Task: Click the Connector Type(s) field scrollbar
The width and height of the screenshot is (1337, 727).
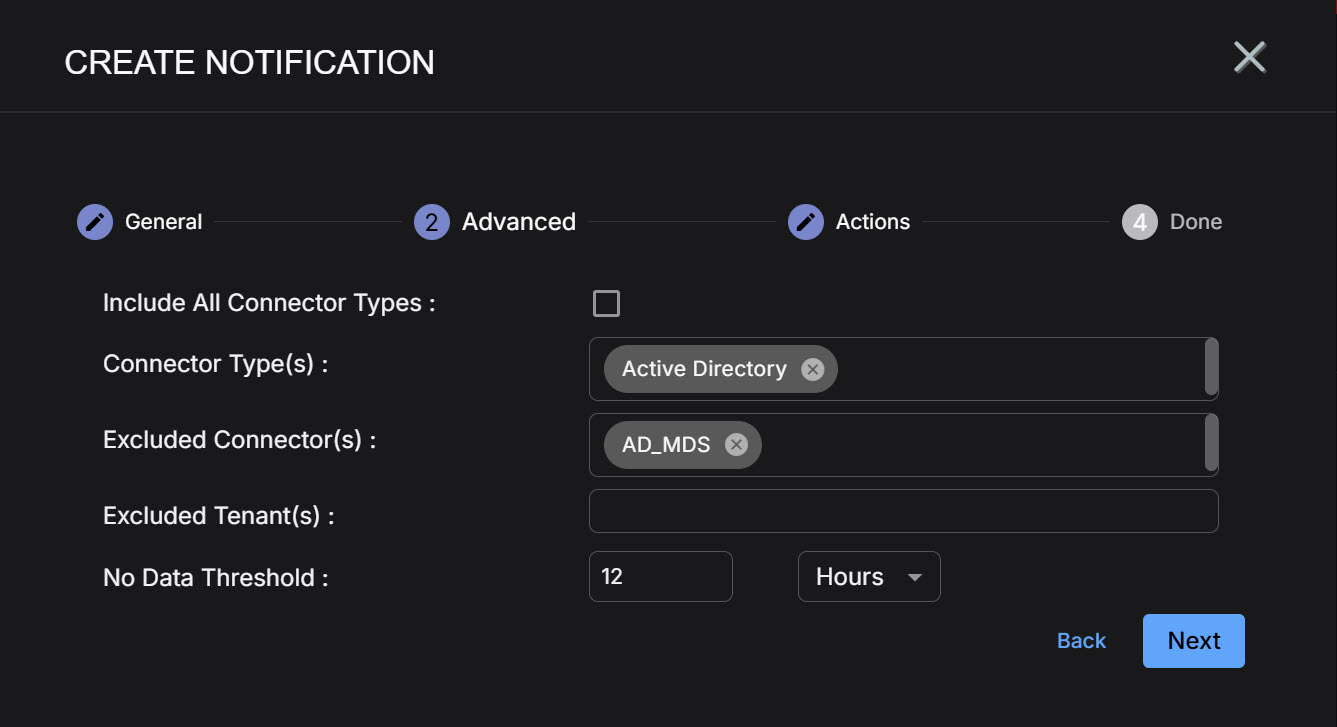Action: pos(1211,367)
